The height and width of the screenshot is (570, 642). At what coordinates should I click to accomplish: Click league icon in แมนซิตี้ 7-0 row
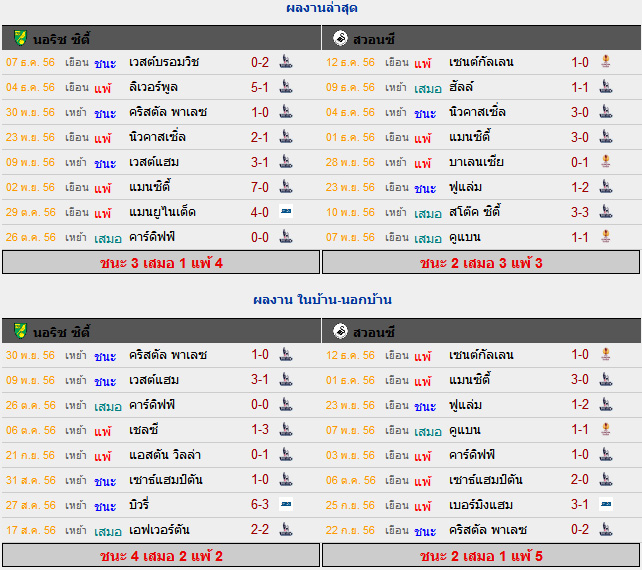pos(286,186)
